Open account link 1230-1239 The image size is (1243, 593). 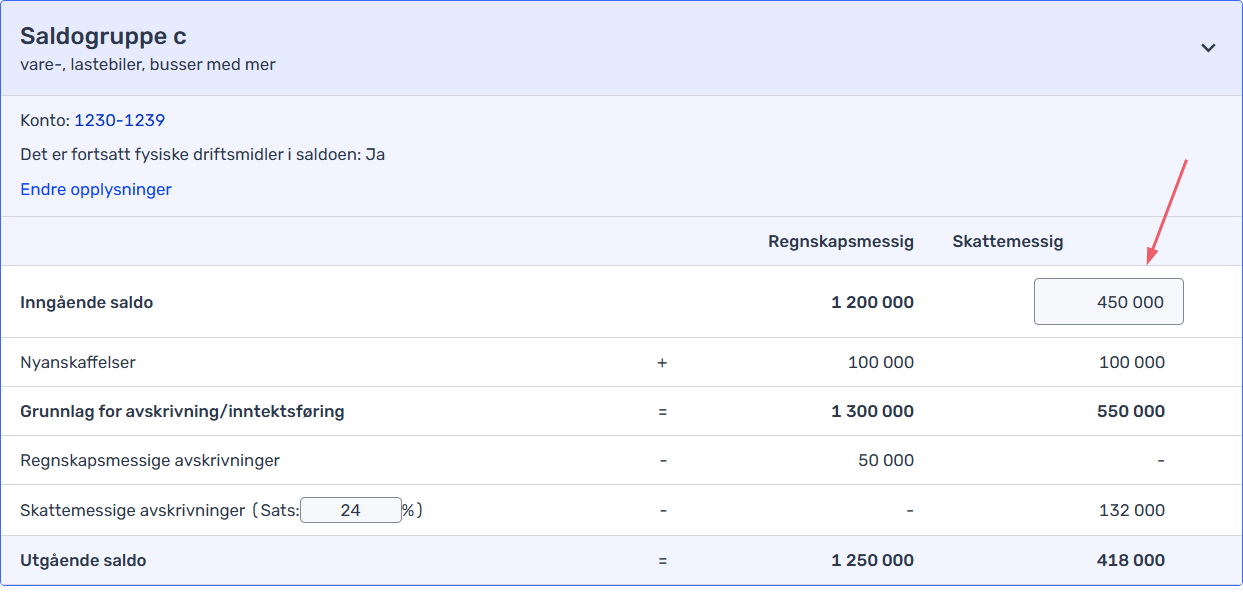(119, 121)
